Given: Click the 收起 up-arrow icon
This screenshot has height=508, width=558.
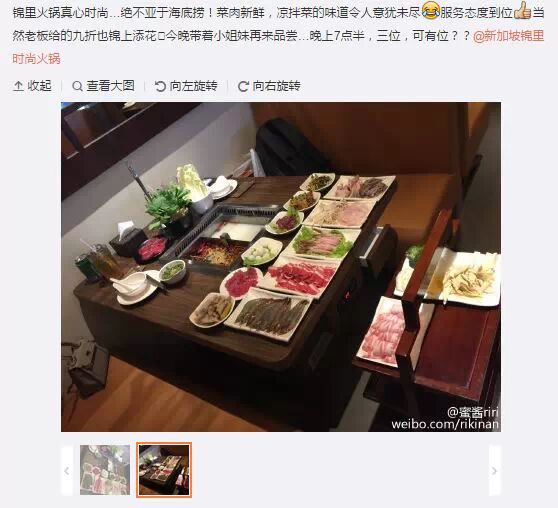Looking at the screenshot, I should tap(18, 86).
